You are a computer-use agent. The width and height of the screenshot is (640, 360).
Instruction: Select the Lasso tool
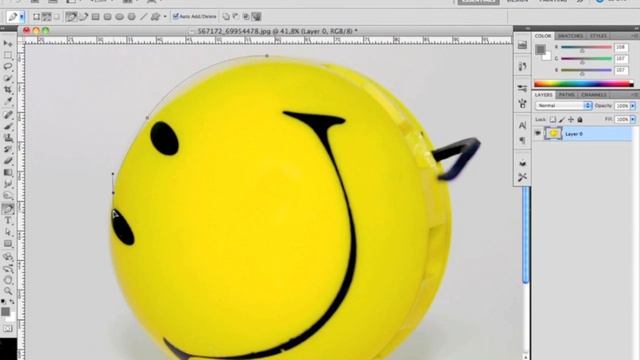8,66
